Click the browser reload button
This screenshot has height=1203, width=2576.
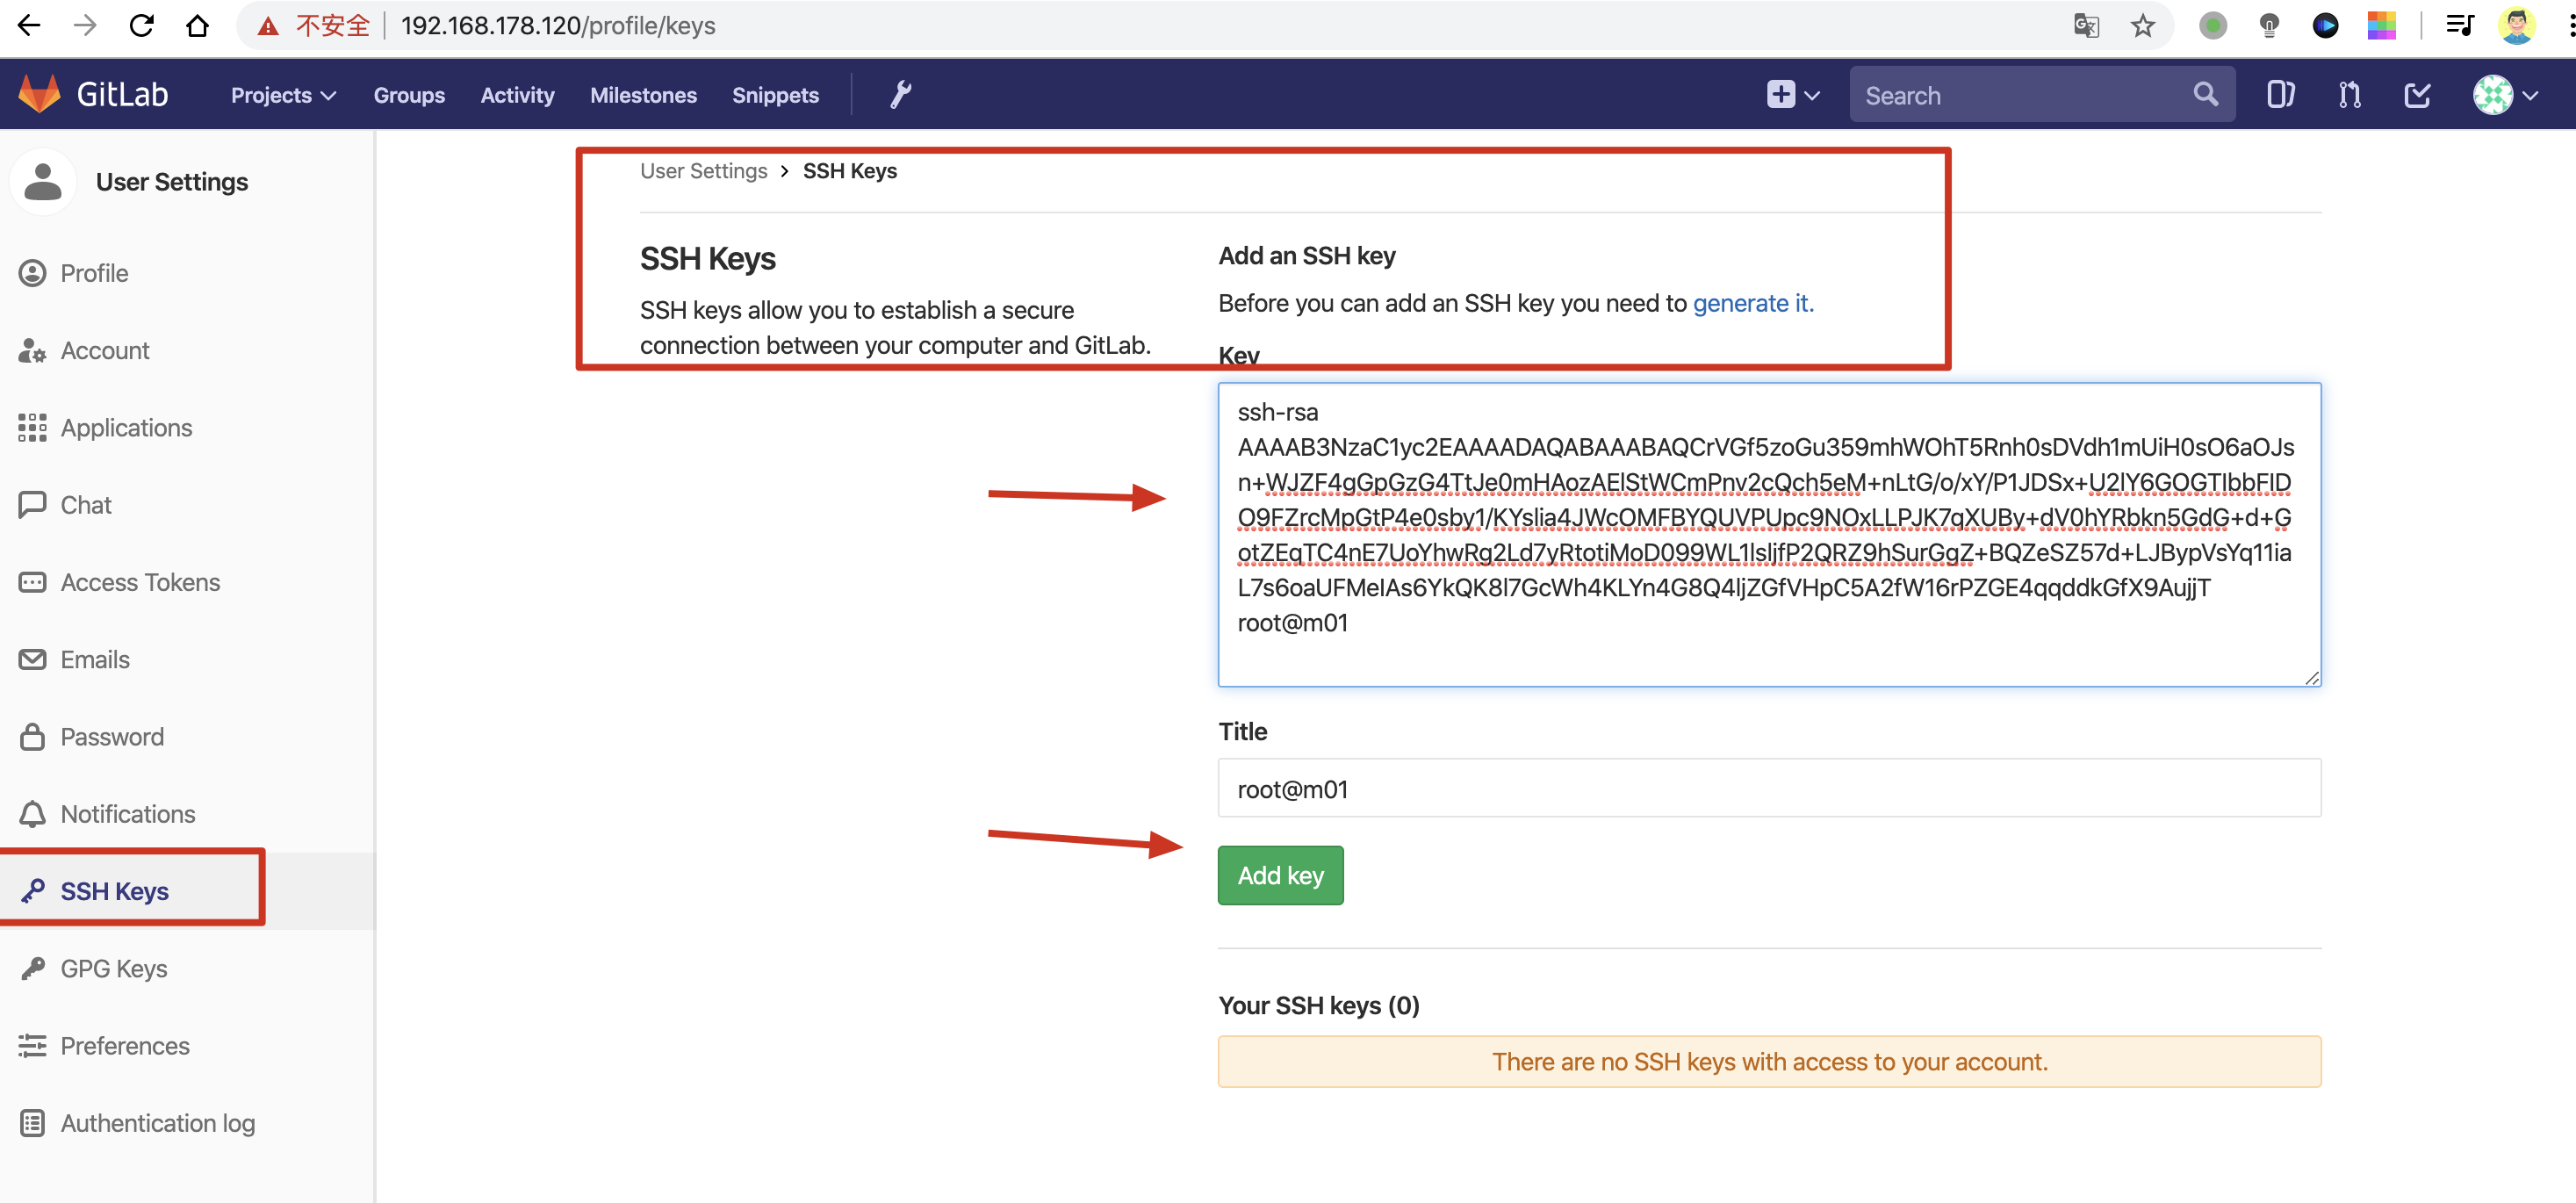click(141, 25)
